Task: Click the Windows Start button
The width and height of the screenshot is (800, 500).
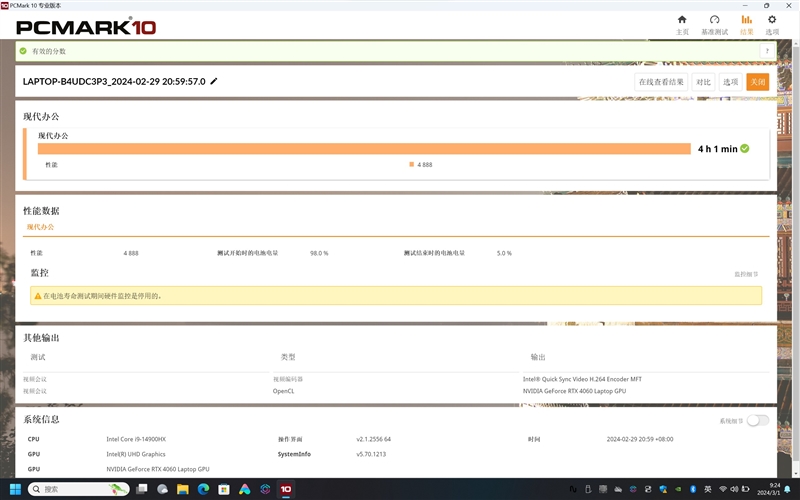Action: [x=13, y=489]
